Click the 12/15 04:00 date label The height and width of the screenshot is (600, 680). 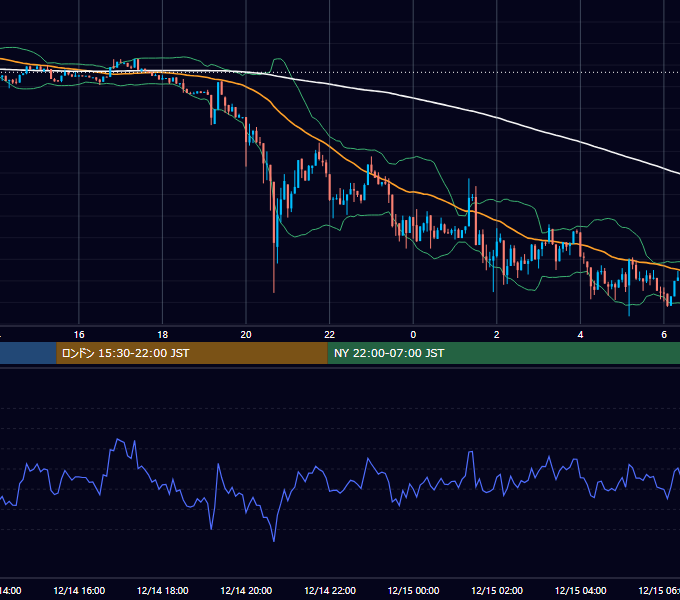(581, 590)
